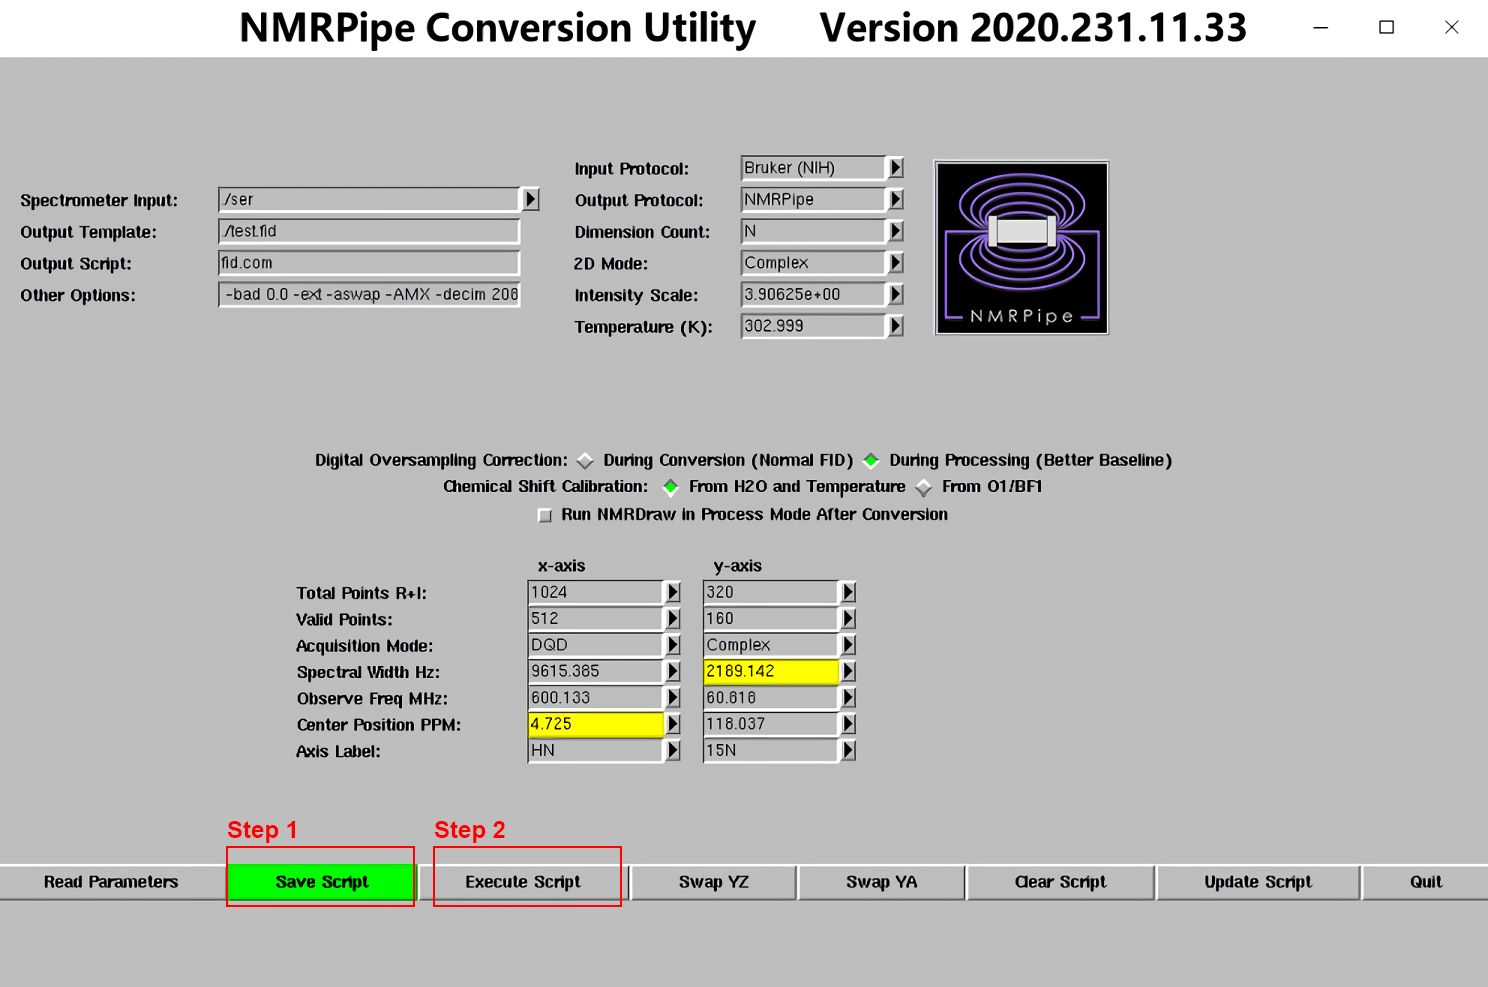The image size is (1488, 987).
Task: Open y-axis Valid Points arrow menu
Action: (x=848, y=619)
